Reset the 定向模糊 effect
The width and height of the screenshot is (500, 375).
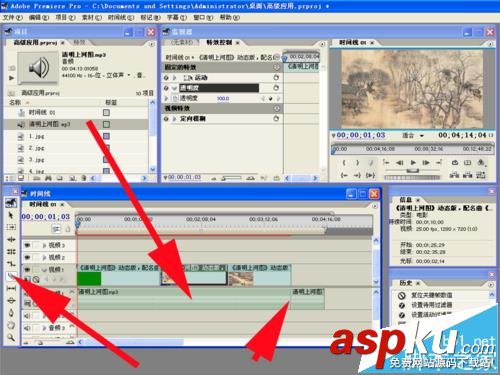[x=276, y=118]
